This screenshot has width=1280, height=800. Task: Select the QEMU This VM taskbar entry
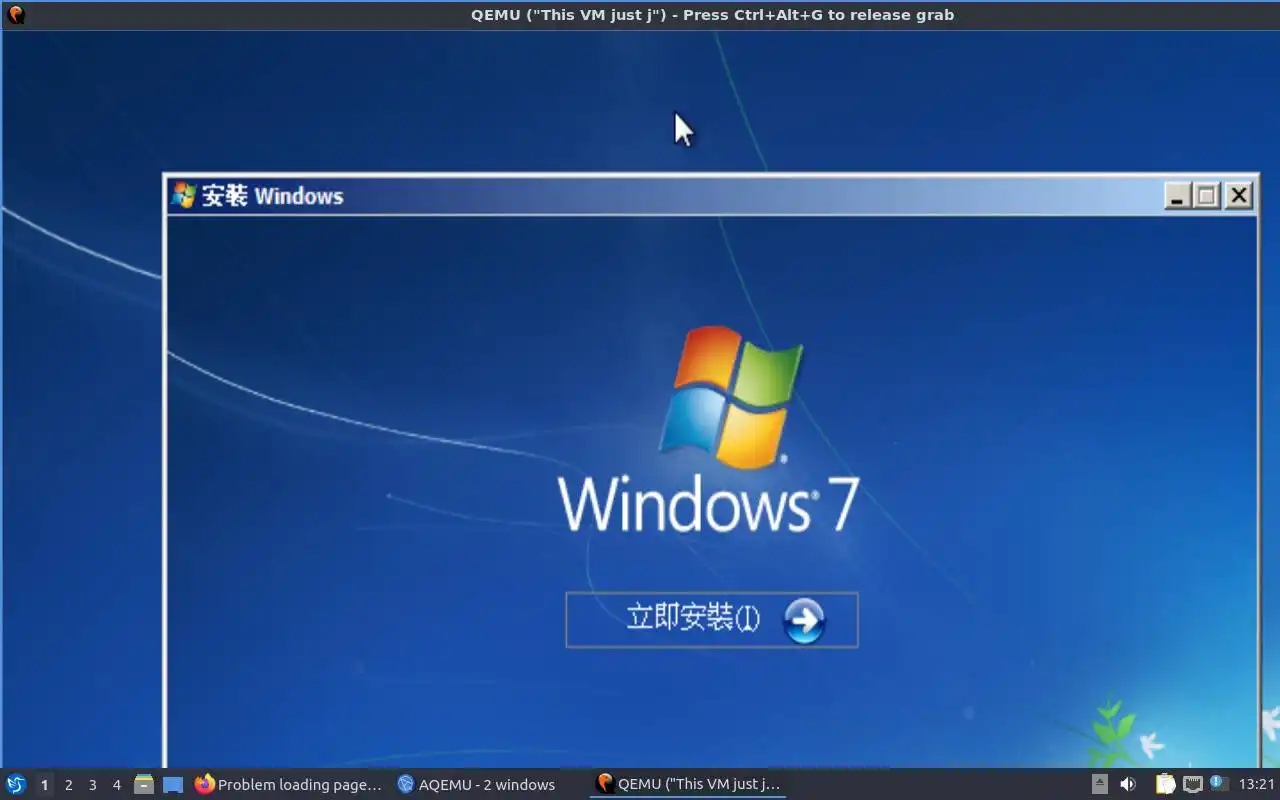pyautogui.click(x=688, y=784)
